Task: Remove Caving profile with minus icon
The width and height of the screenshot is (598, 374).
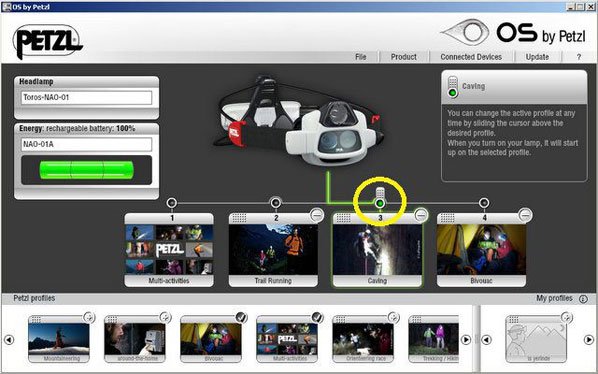Action: coord(421,215)
